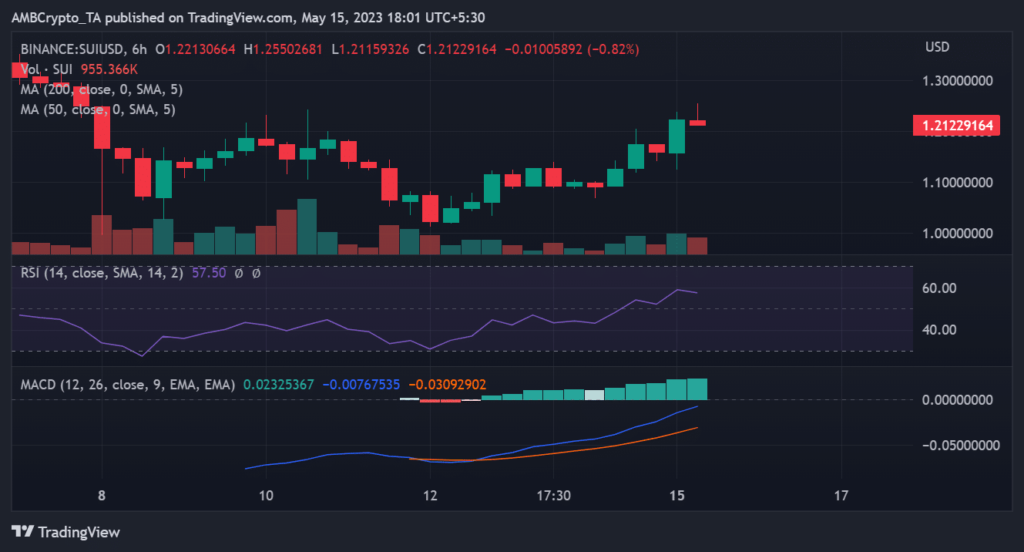Open the MA 50 indicator legend
Viewport: 1024px width, 552px height.
pyautogui.click(x=97, y=109)
